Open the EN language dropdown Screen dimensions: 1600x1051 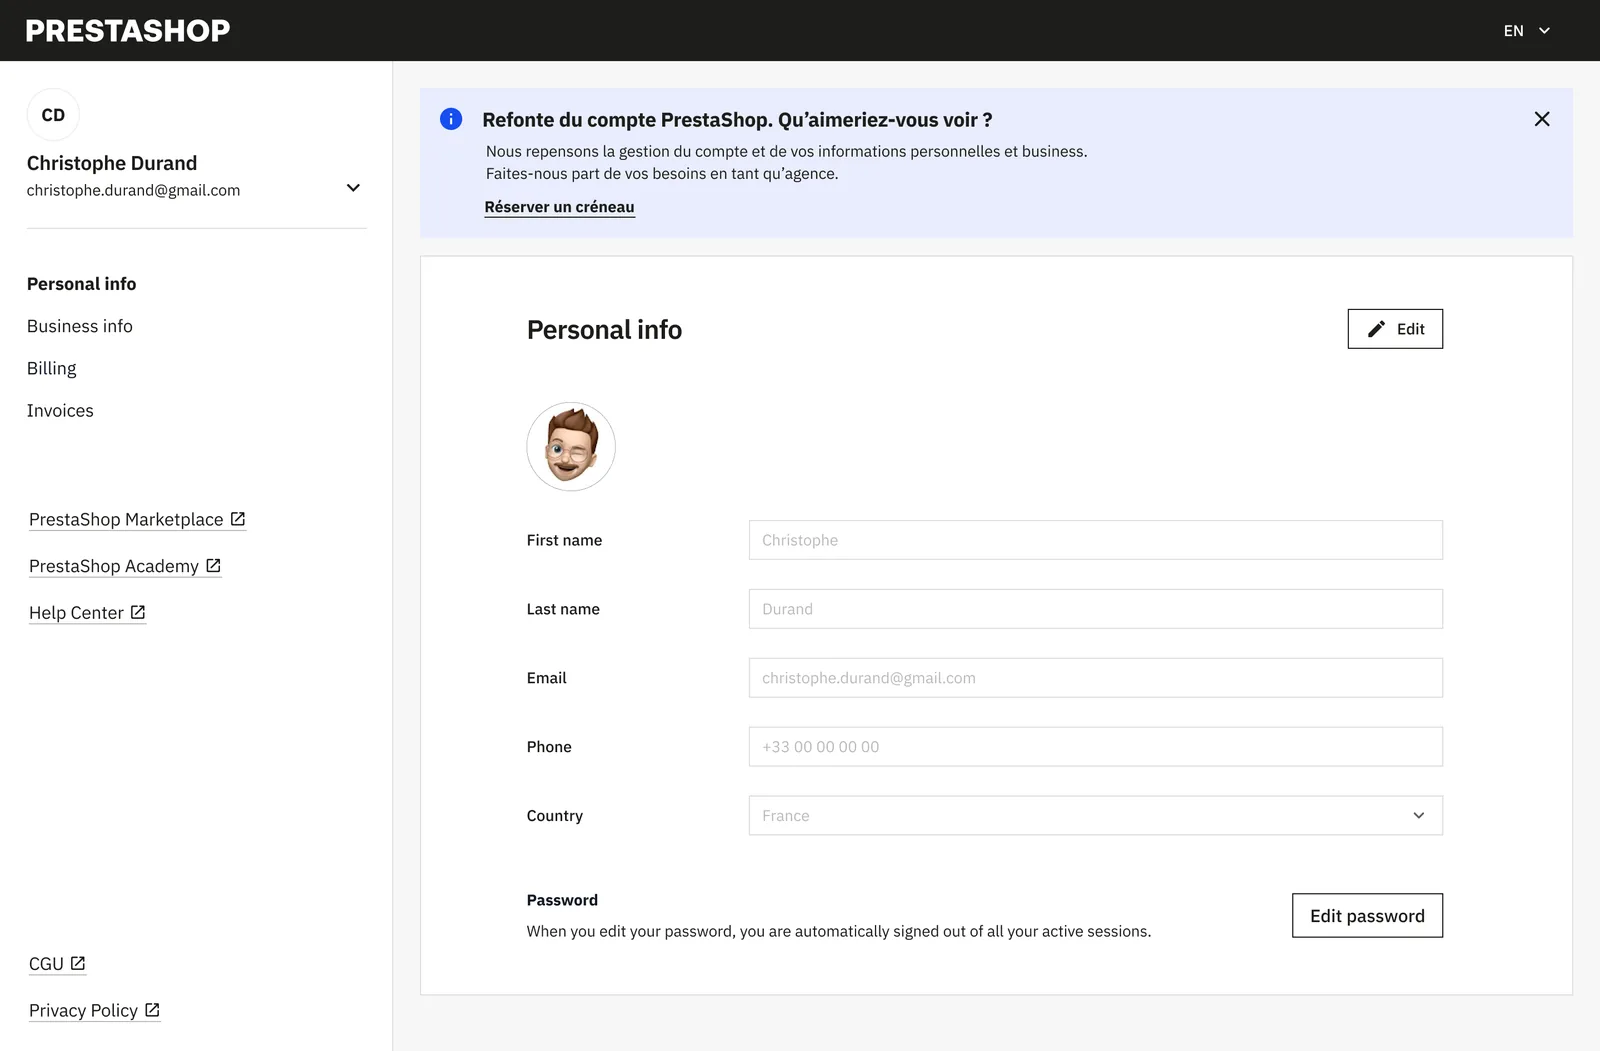[1527, 31]
